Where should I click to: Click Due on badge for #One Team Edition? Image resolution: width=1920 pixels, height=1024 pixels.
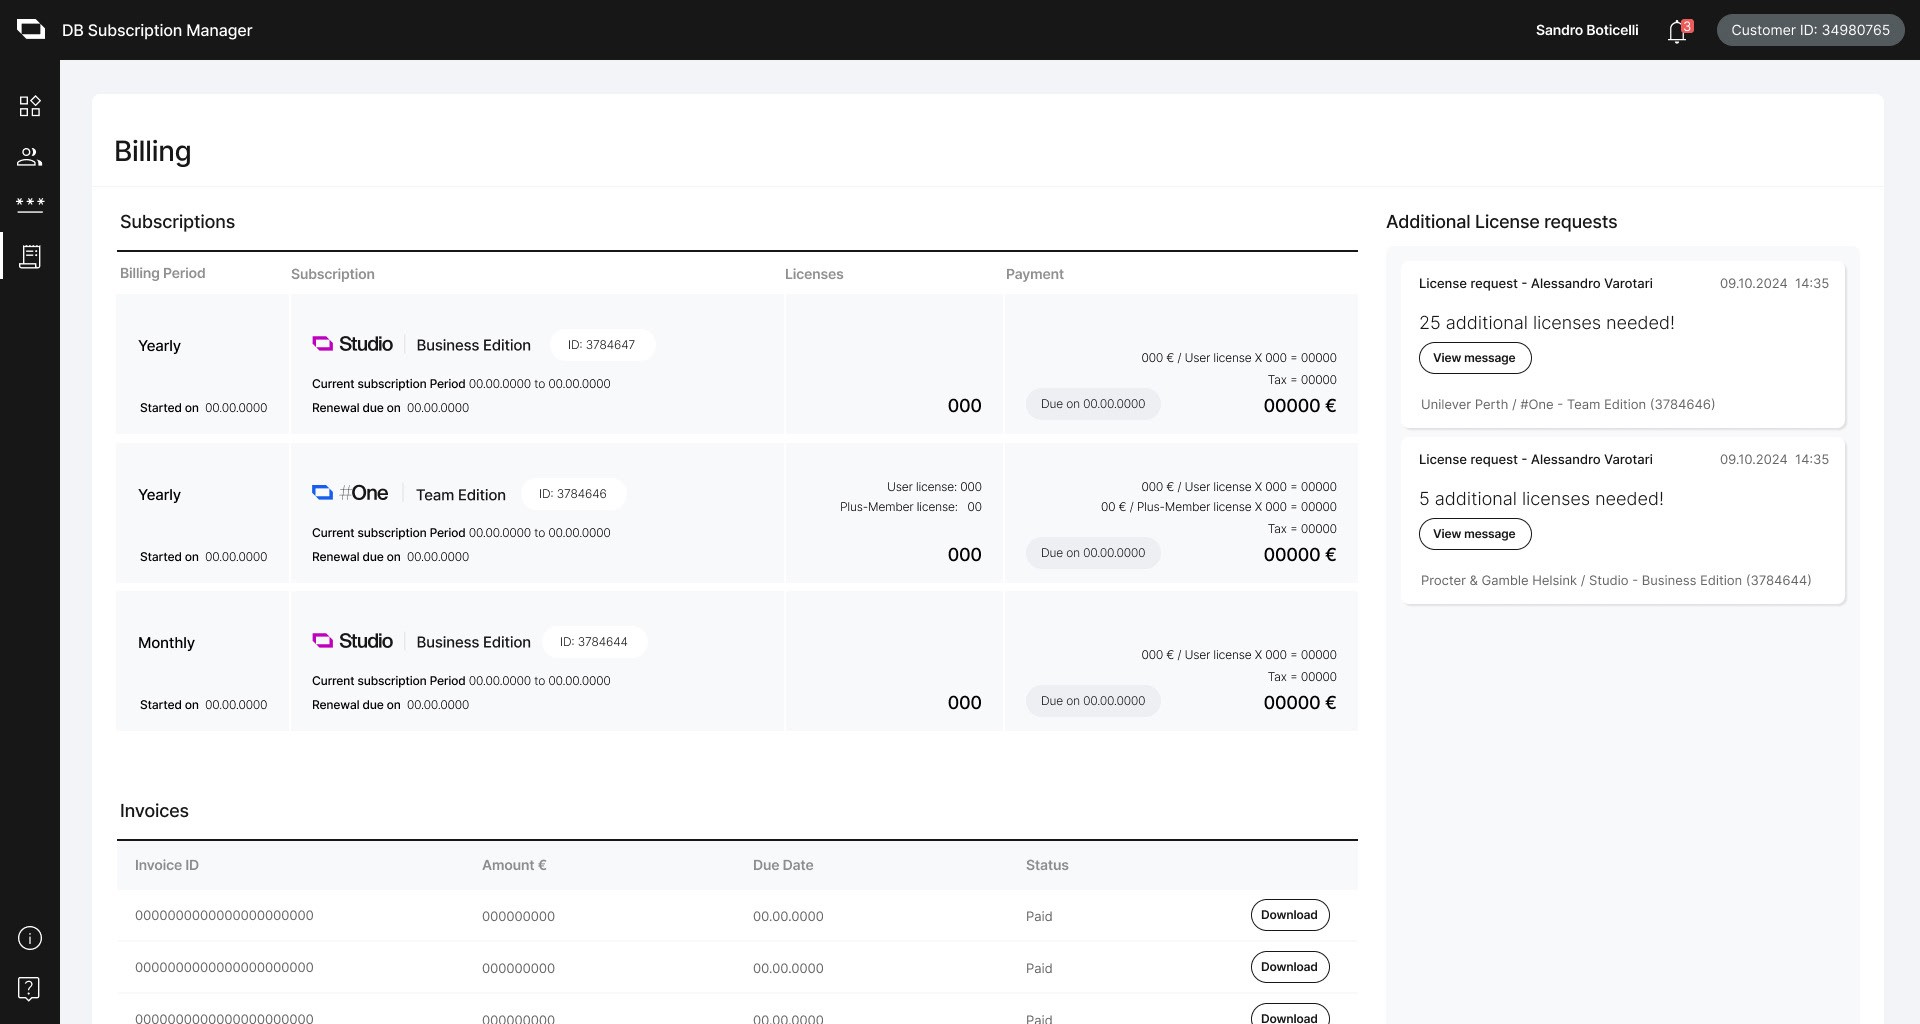click(1093, 553)
